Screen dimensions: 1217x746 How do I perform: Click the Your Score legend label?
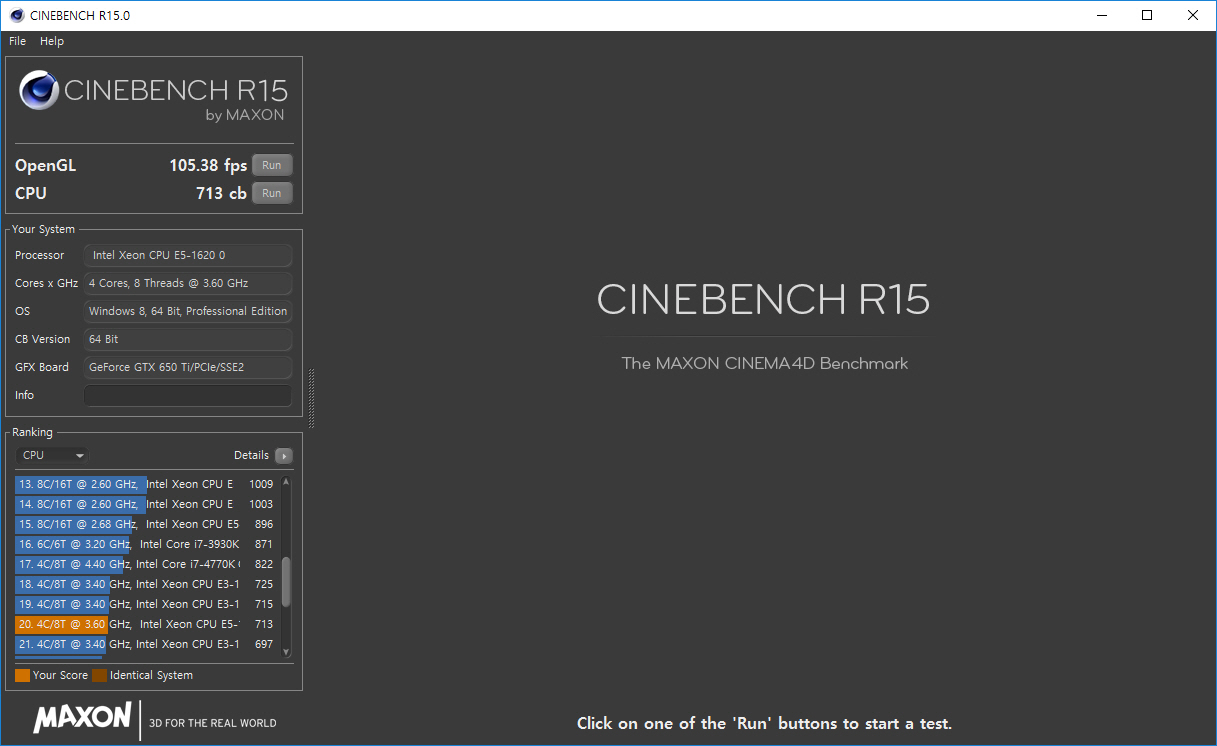60,676
